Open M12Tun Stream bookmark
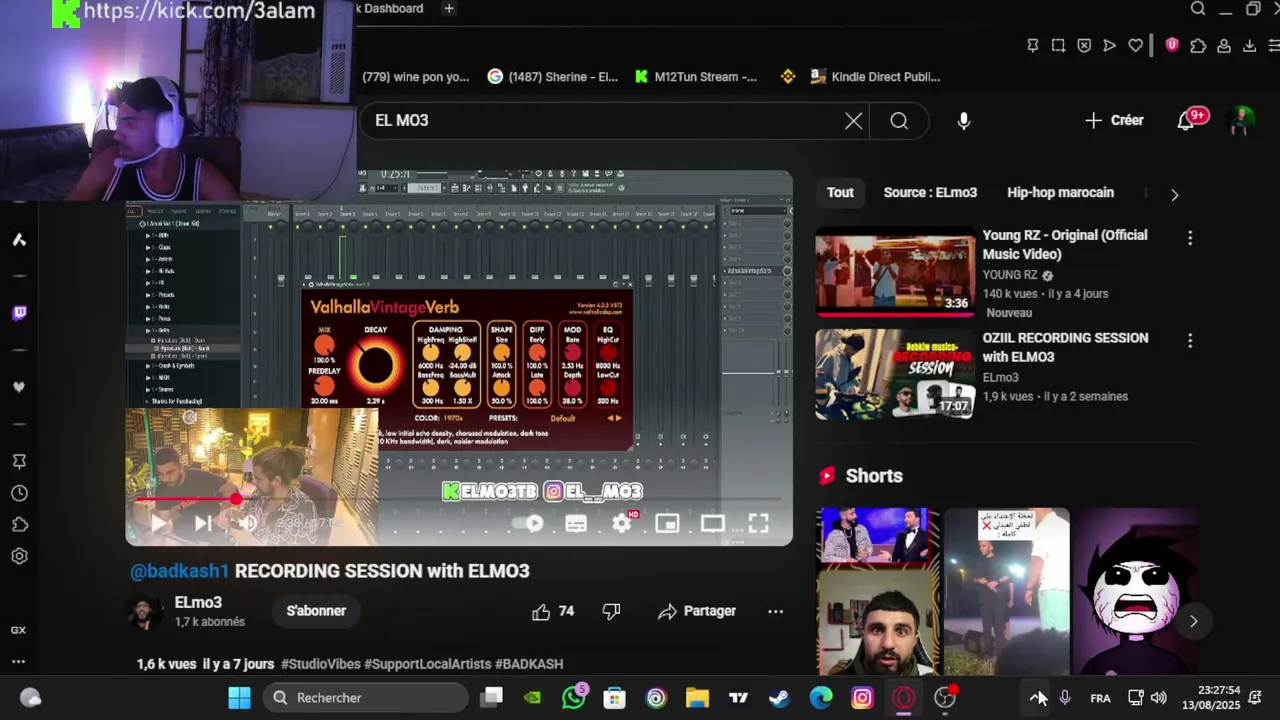 [695, 77]
